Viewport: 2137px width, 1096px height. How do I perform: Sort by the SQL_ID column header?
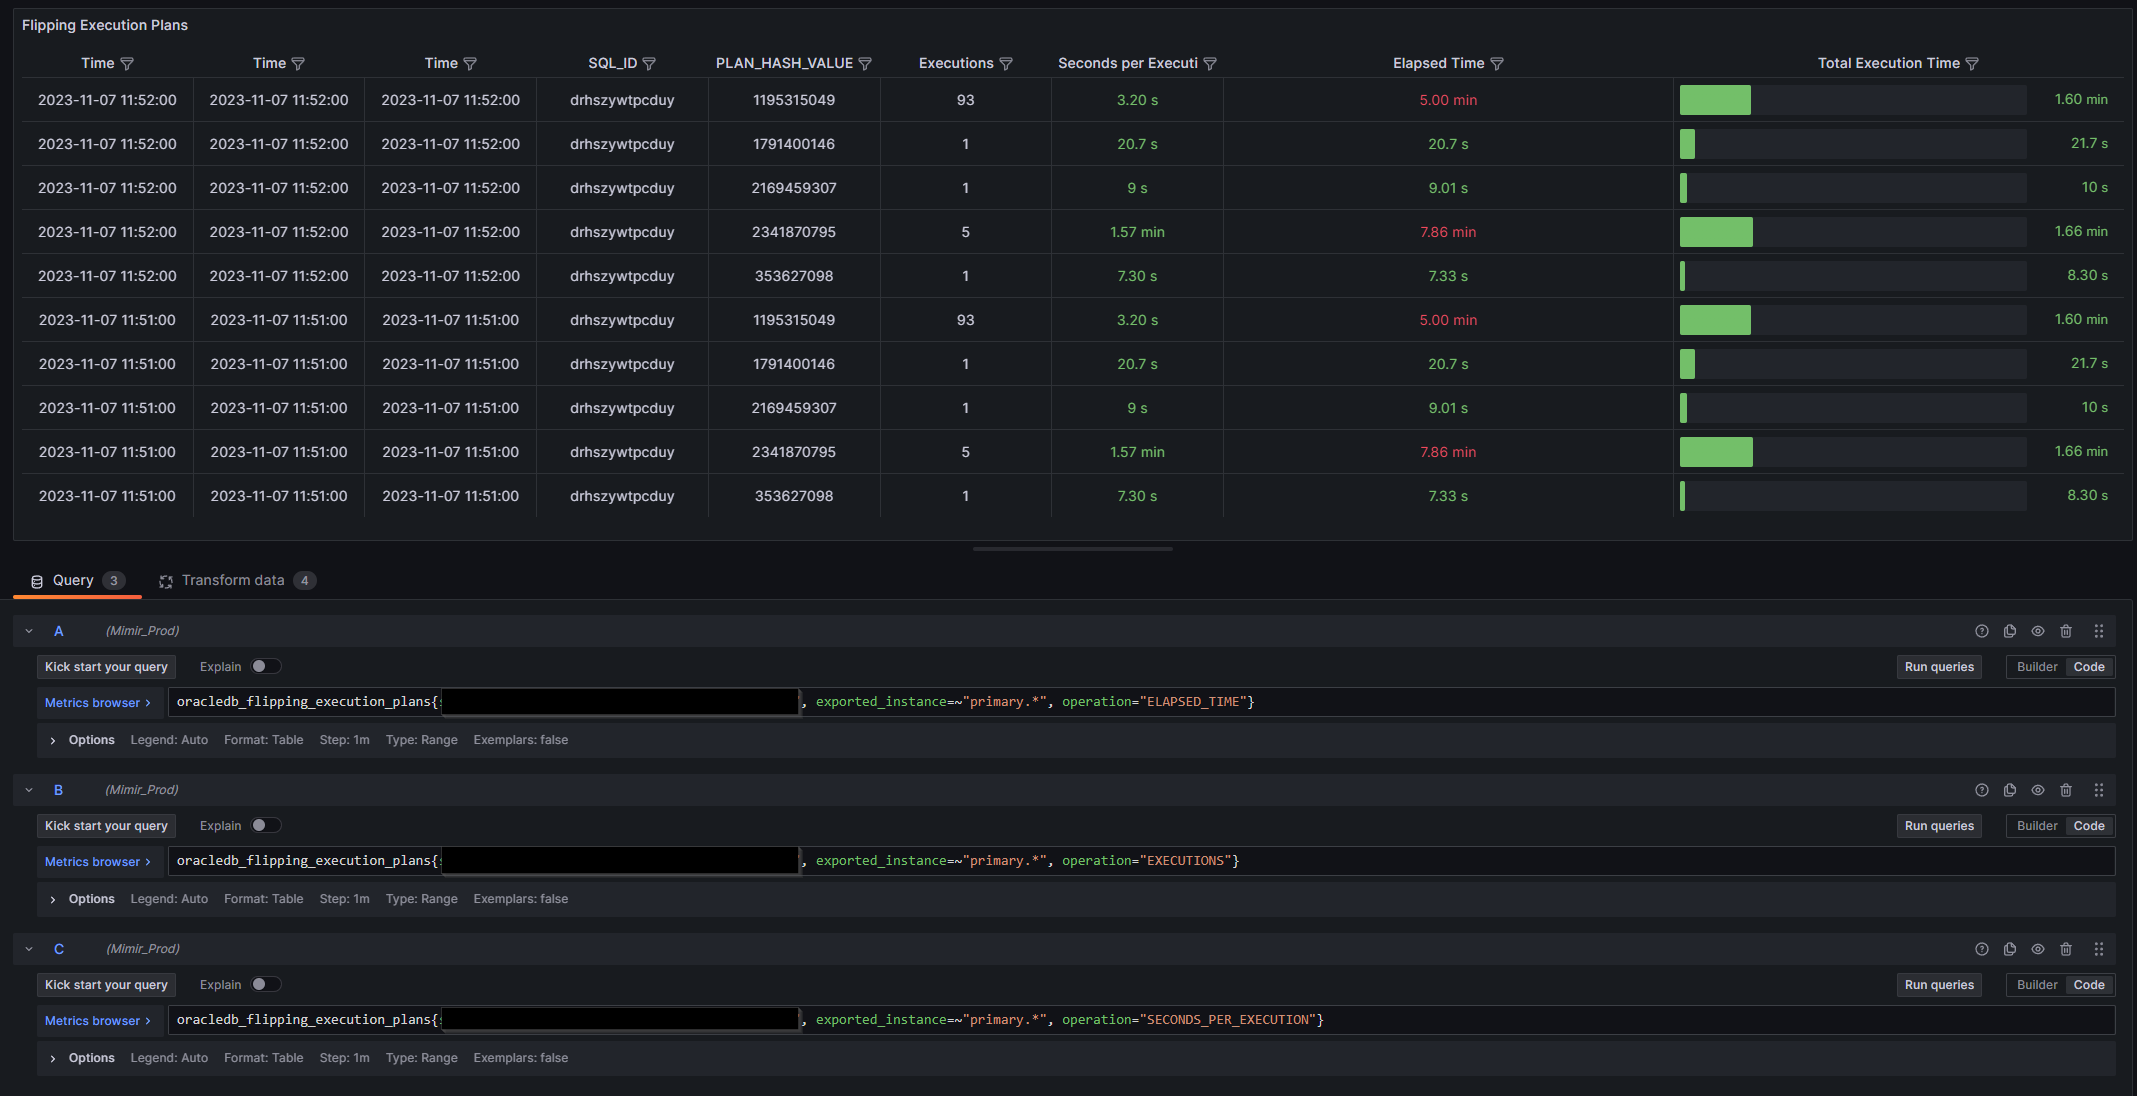click(612, 63)
